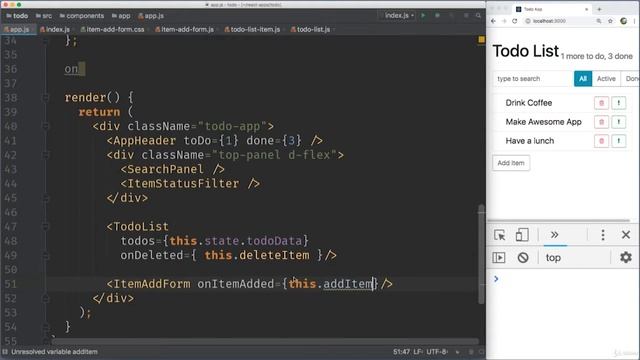Click the browser back arrow
Viewport: 640px width, 360px height.
coord(493,21)
